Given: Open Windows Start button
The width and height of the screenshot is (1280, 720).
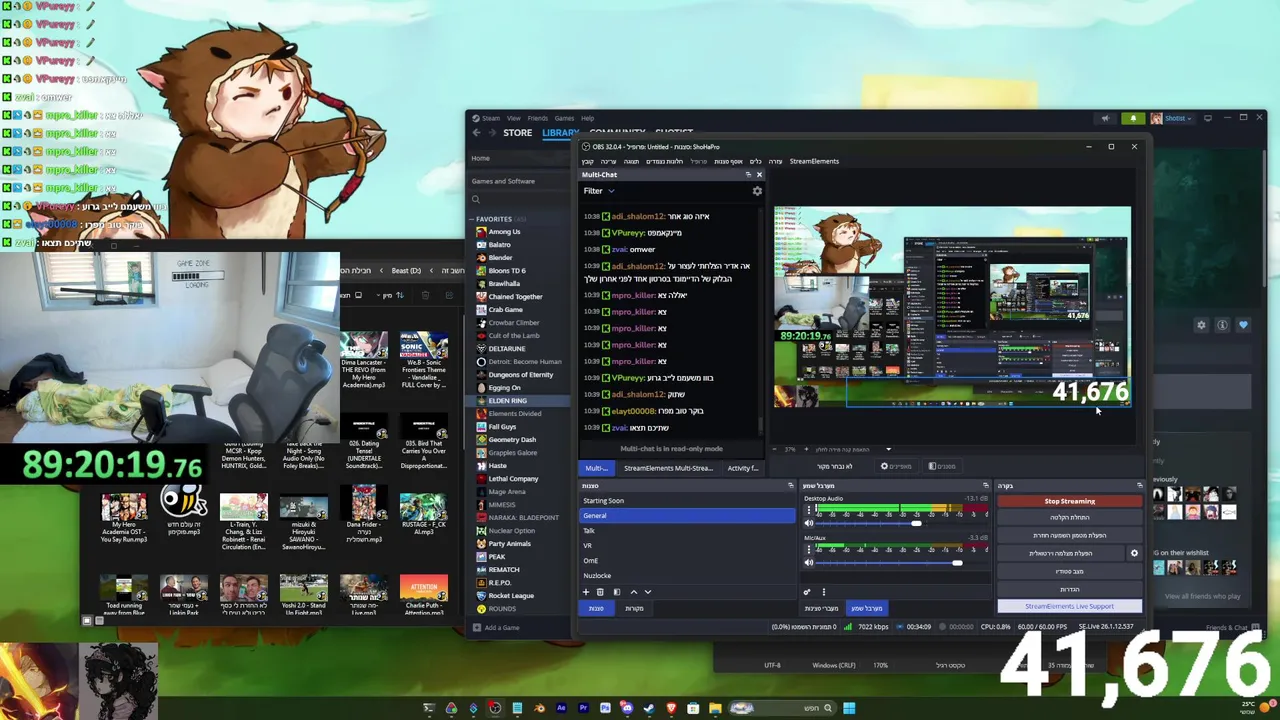Looking at the screenshot, I should pyautogui.click(x=848, y=708).
